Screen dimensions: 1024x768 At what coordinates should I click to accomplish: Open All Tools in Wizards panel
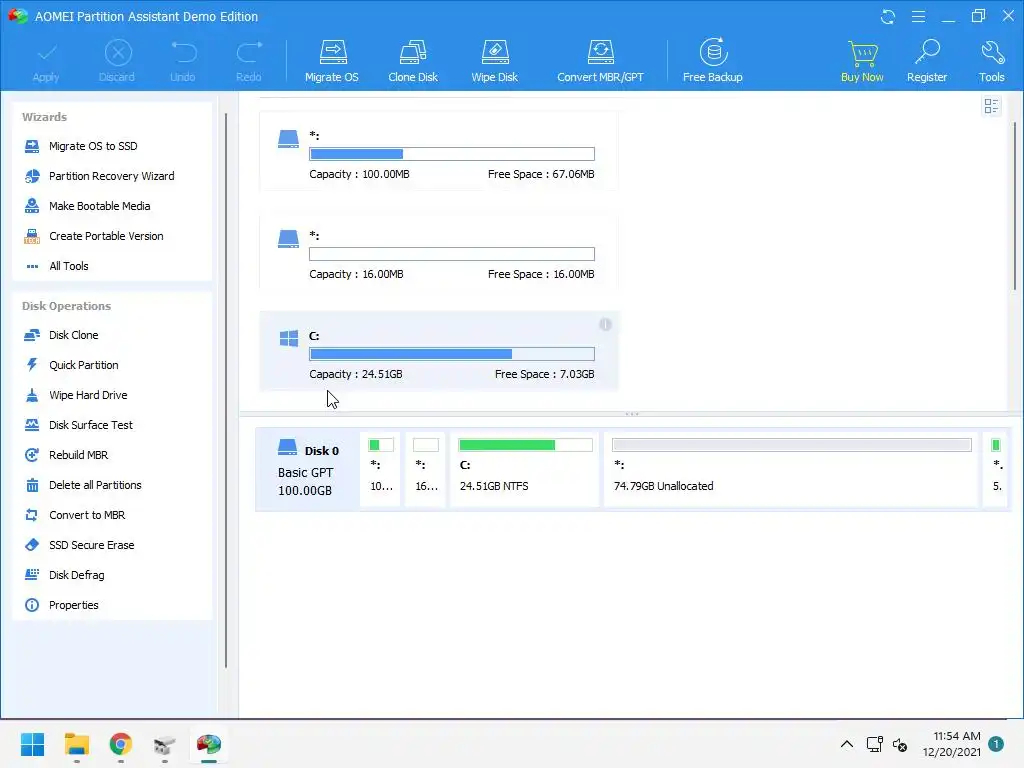click(x=69, y=266)
